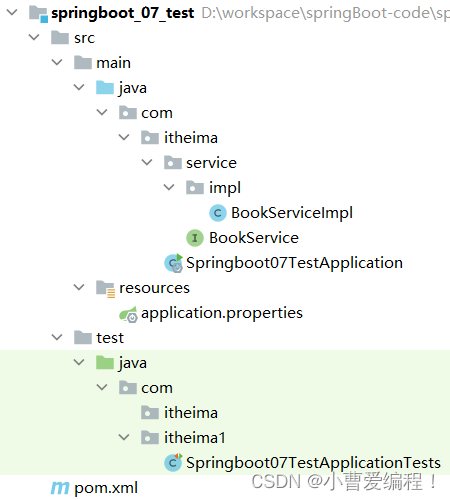Select the itheima1 package label
This screenshot has height=500, width=450.
coord(195,438)
